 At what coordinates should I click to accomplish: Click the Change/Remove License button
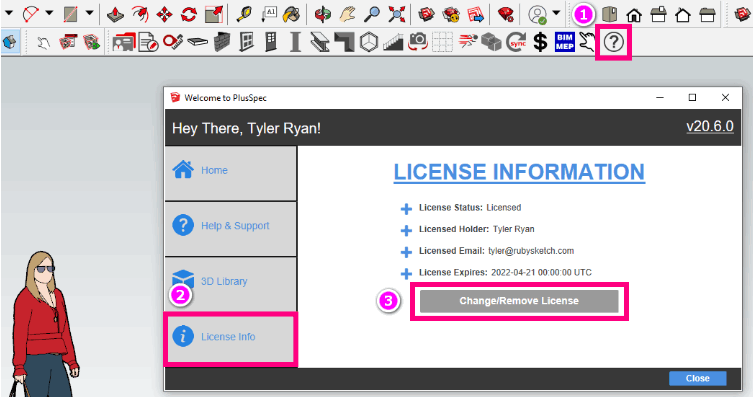pyautogui.click(x=519, y=301)
